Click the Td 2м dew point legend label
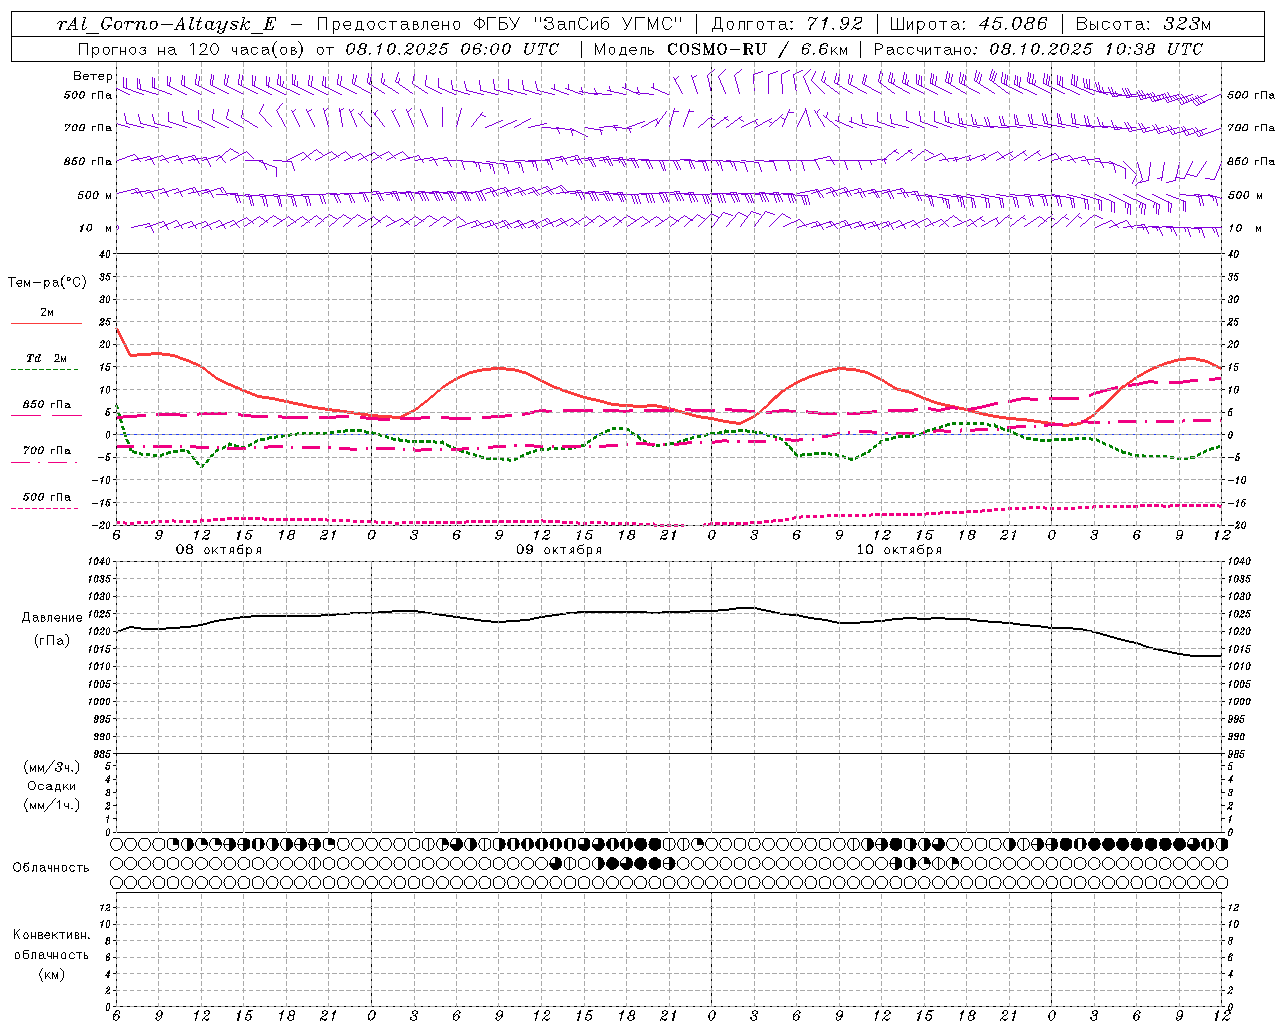This screenshot has width=1280, height=1024. click(47, 358)
